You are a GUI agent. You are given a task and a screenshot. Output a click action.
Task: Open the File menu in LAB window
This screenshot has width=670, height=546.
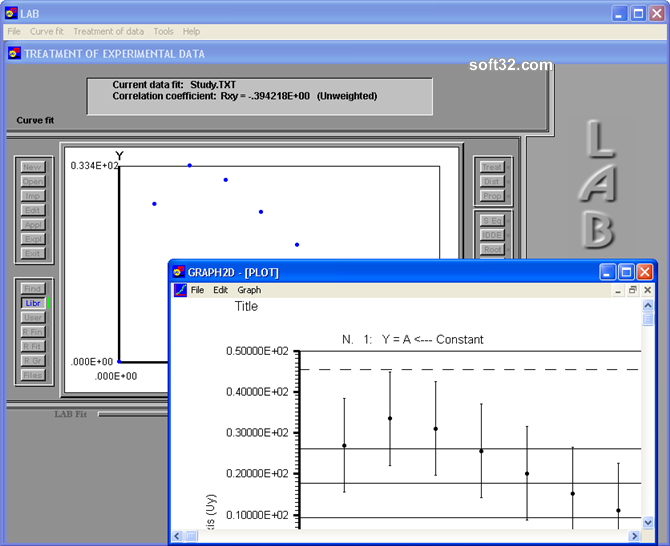(x=14, y=32)
